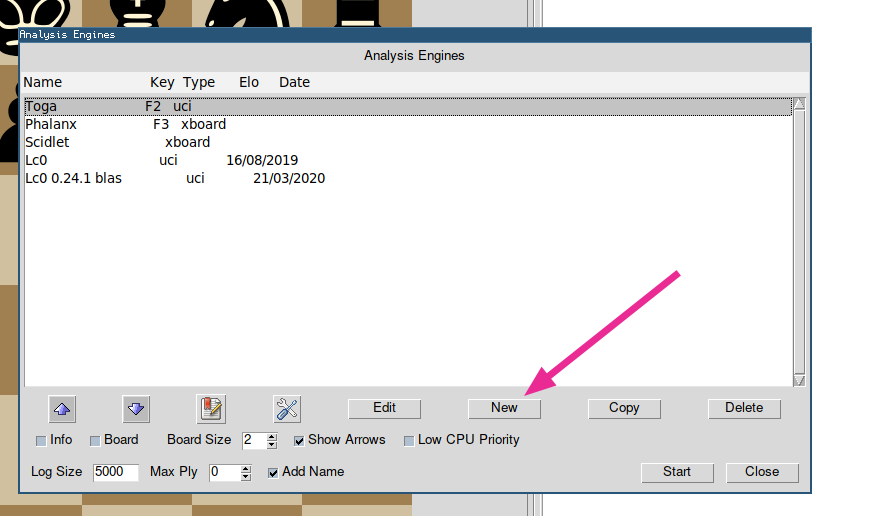This screenshot has height=516, width=870.
Task: Click the Log Size input field
Action: (x=115, y=472)
